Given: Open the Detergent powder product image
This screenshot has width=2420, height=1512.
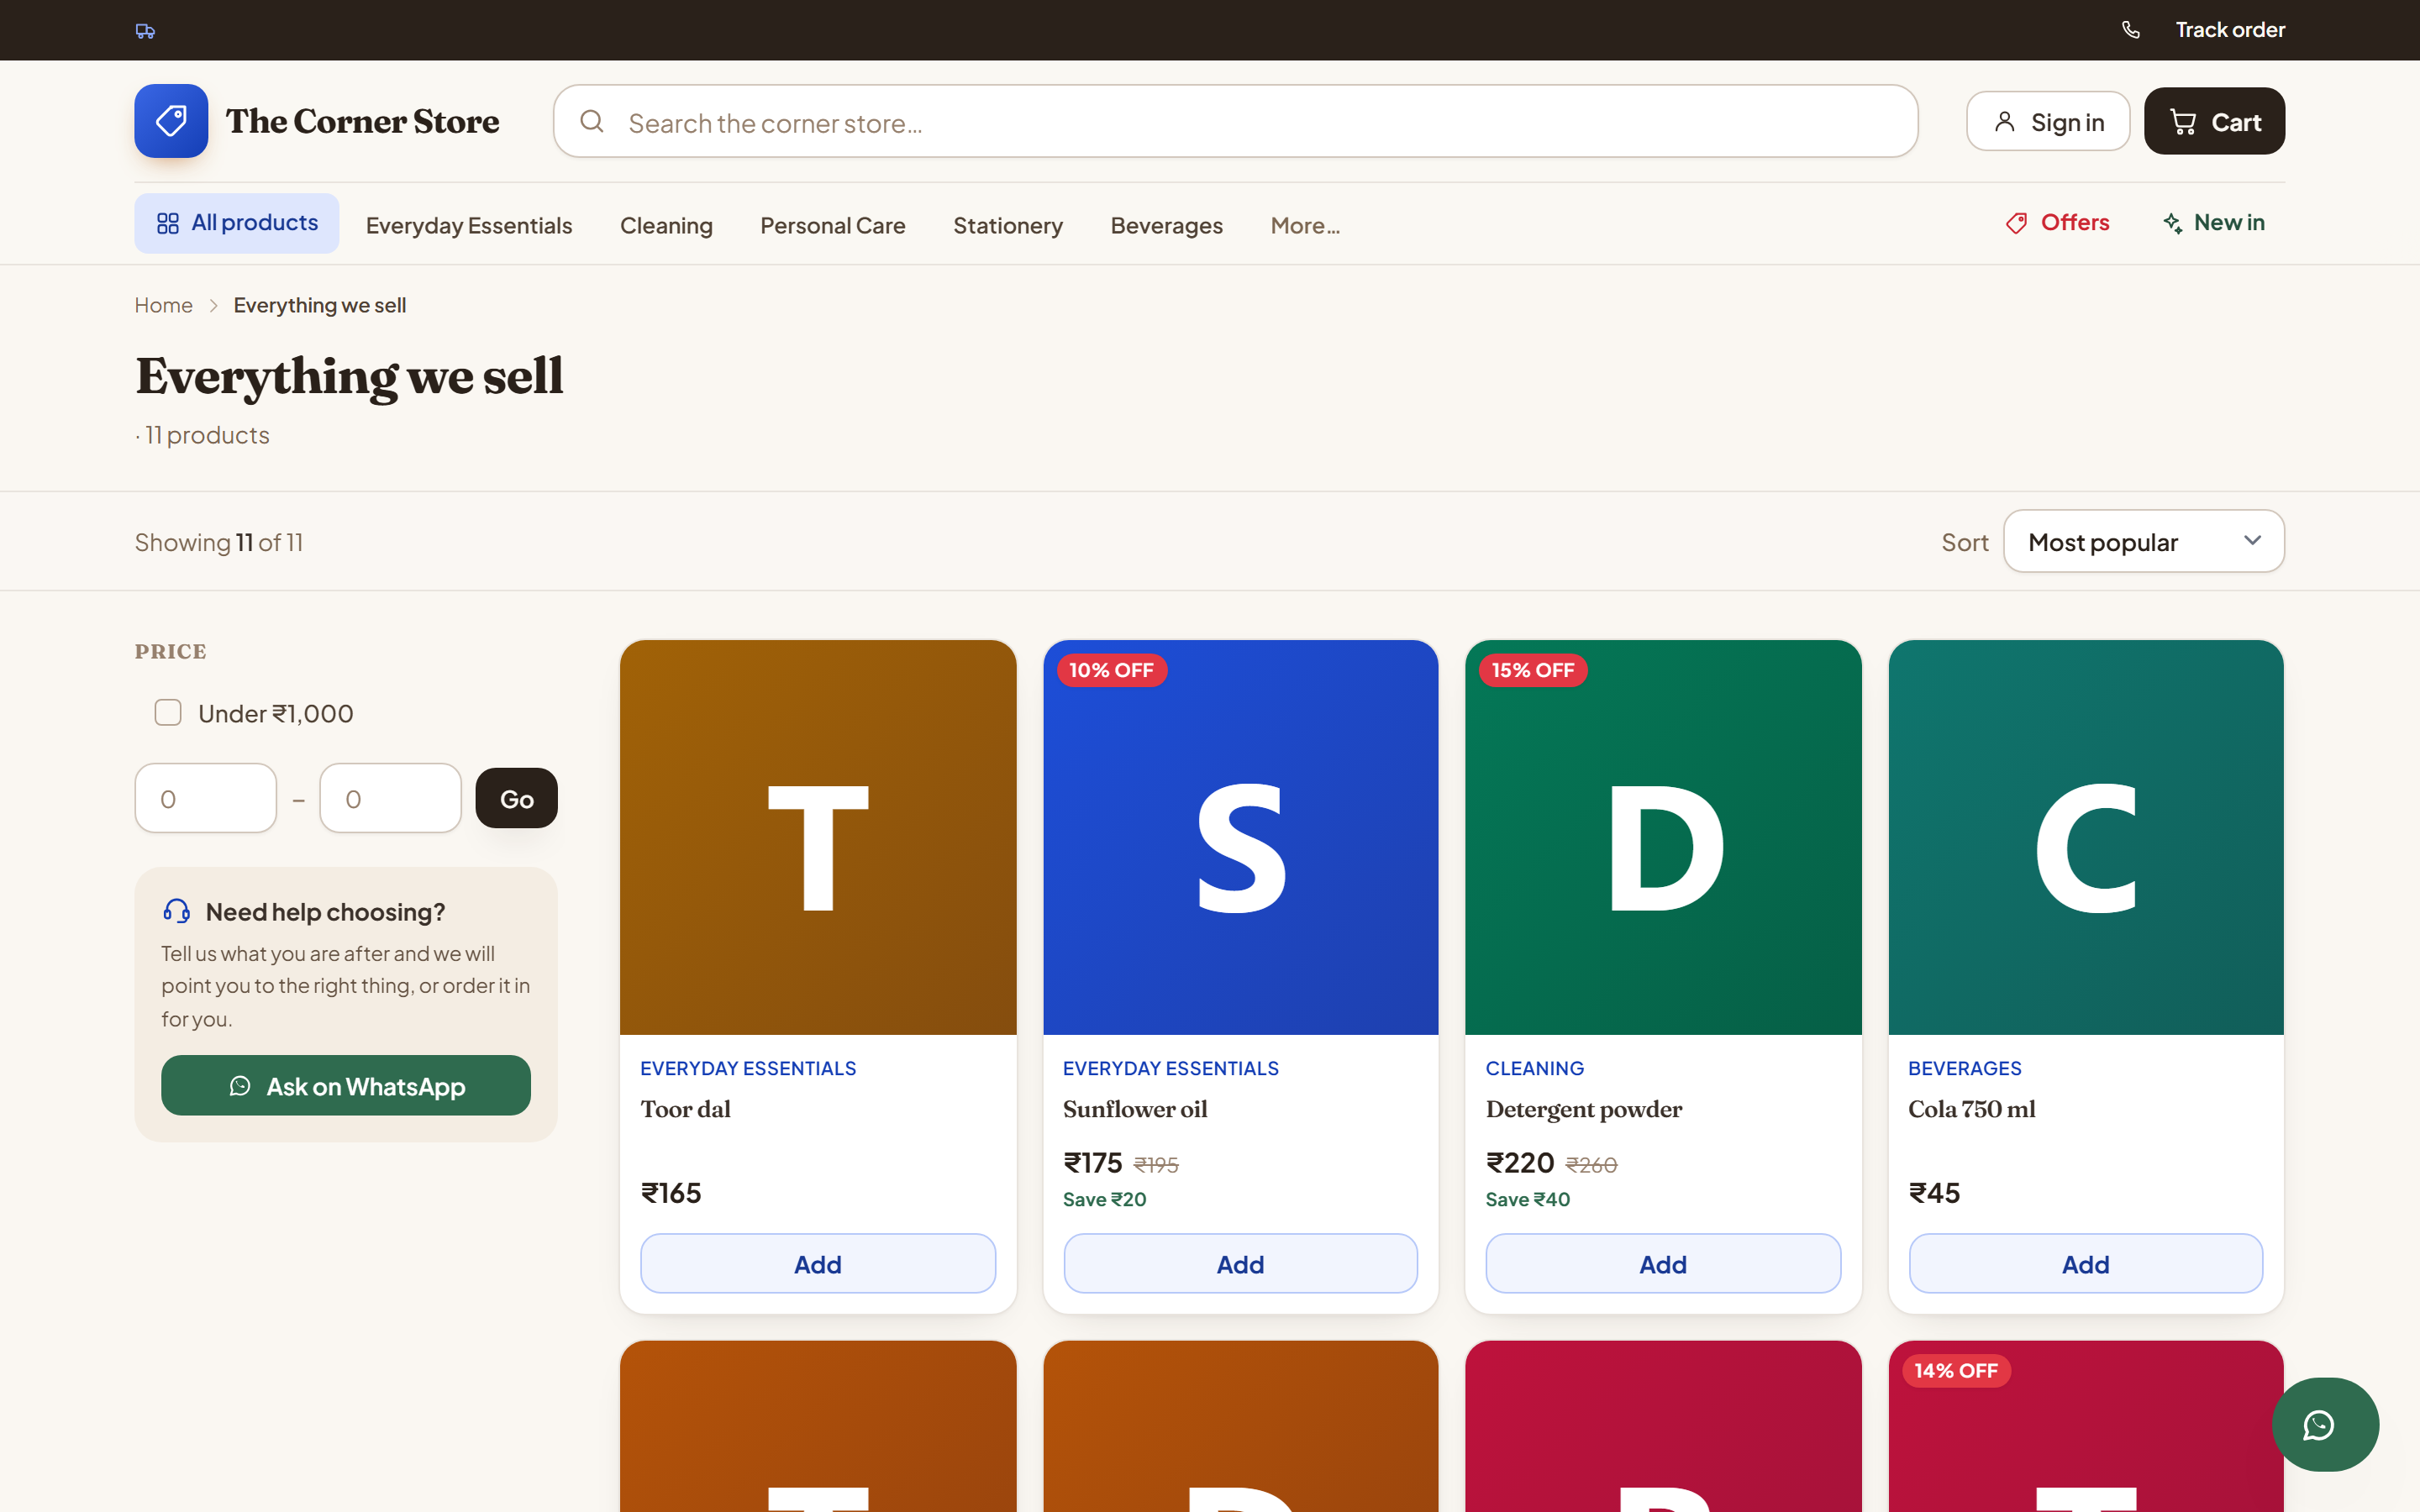Looking at the screenshot, I should point(1663,838).
